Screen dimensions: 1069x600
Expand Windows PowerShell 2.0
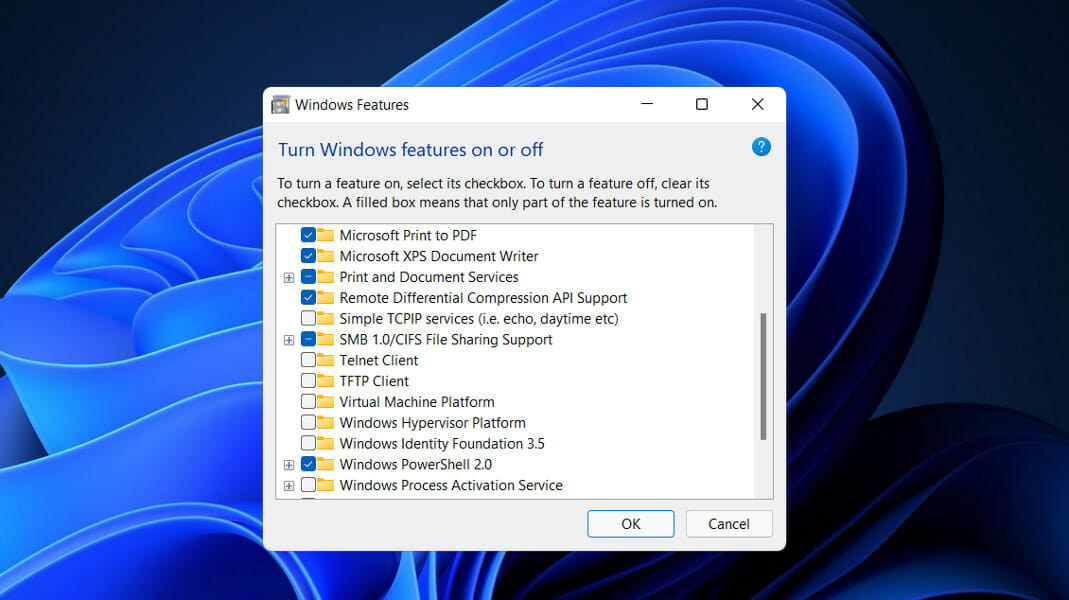pyautogui.click(x=289, y=464)
